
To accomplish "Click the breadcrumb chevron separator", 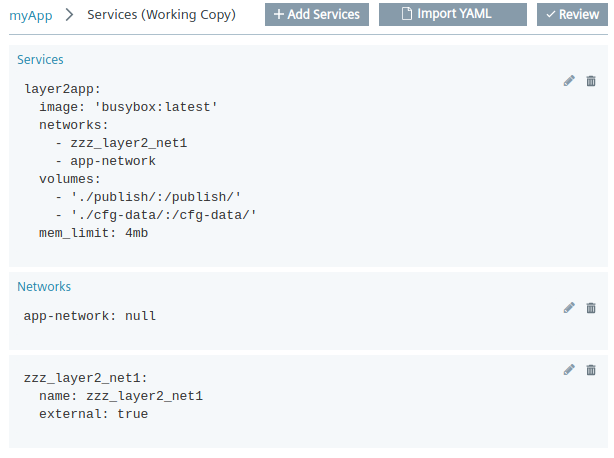I will (70, 16).
